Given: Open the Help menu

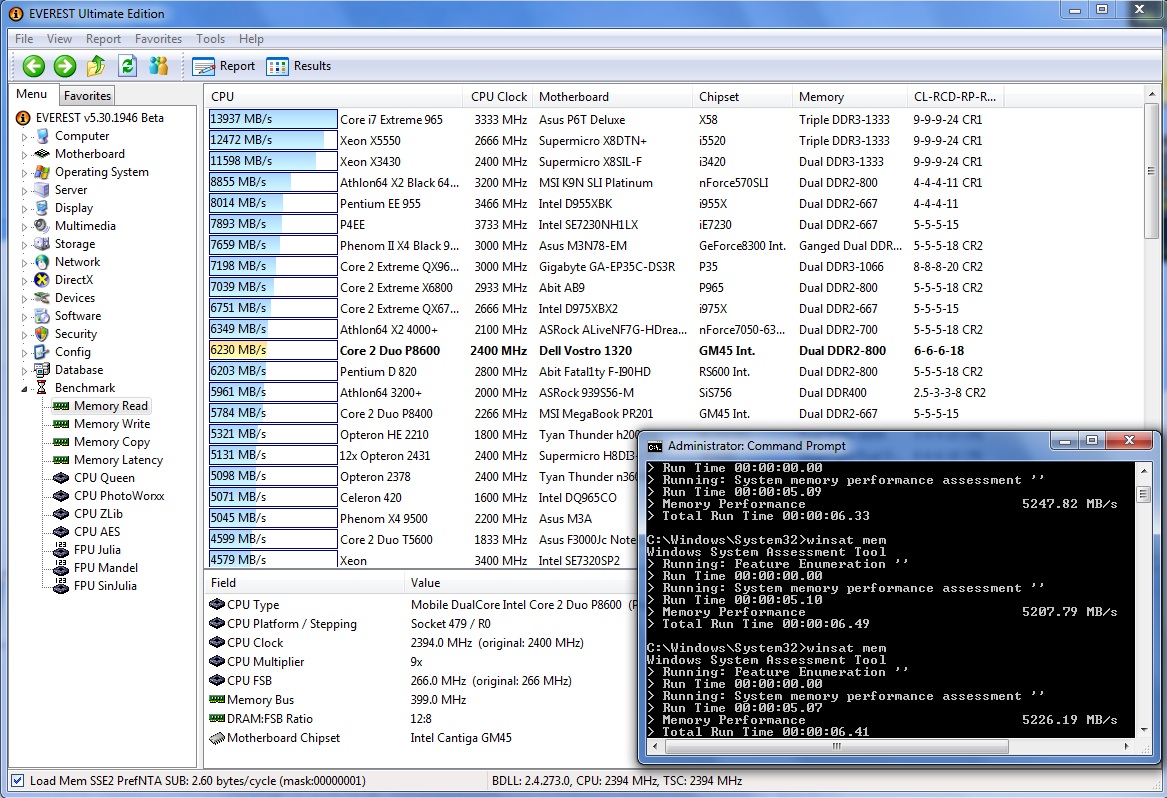Looking at the screenshot, I should pos(251,39).
